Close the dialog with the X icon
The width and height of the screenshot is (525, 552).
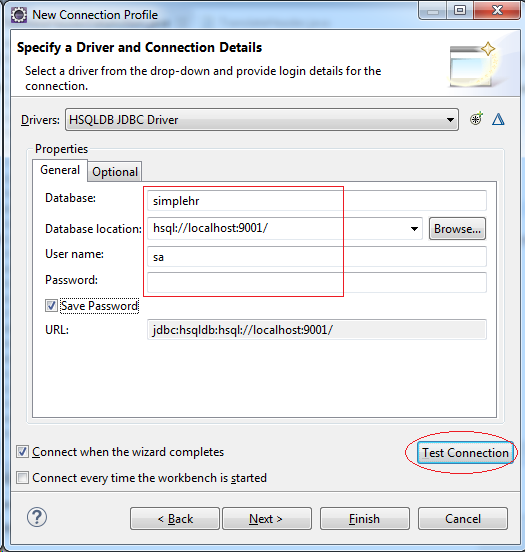497,11
